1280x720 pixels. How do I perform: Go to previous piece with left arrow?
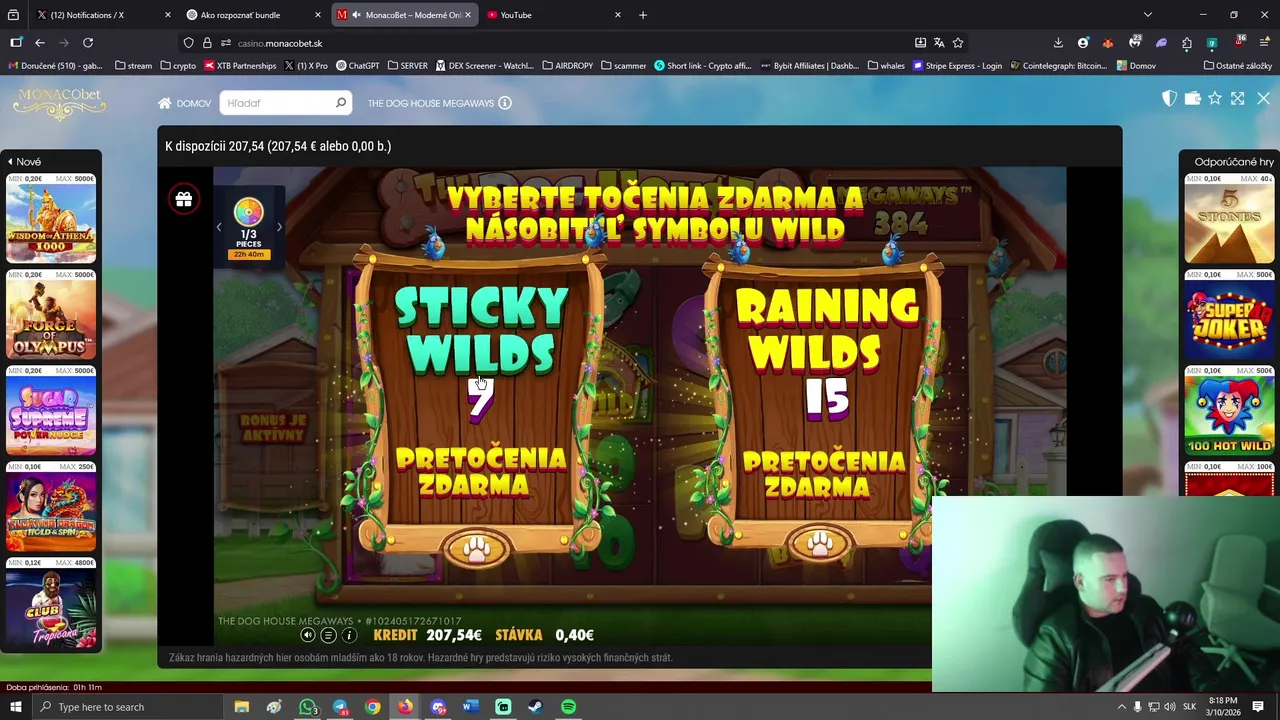coord(219,228)
